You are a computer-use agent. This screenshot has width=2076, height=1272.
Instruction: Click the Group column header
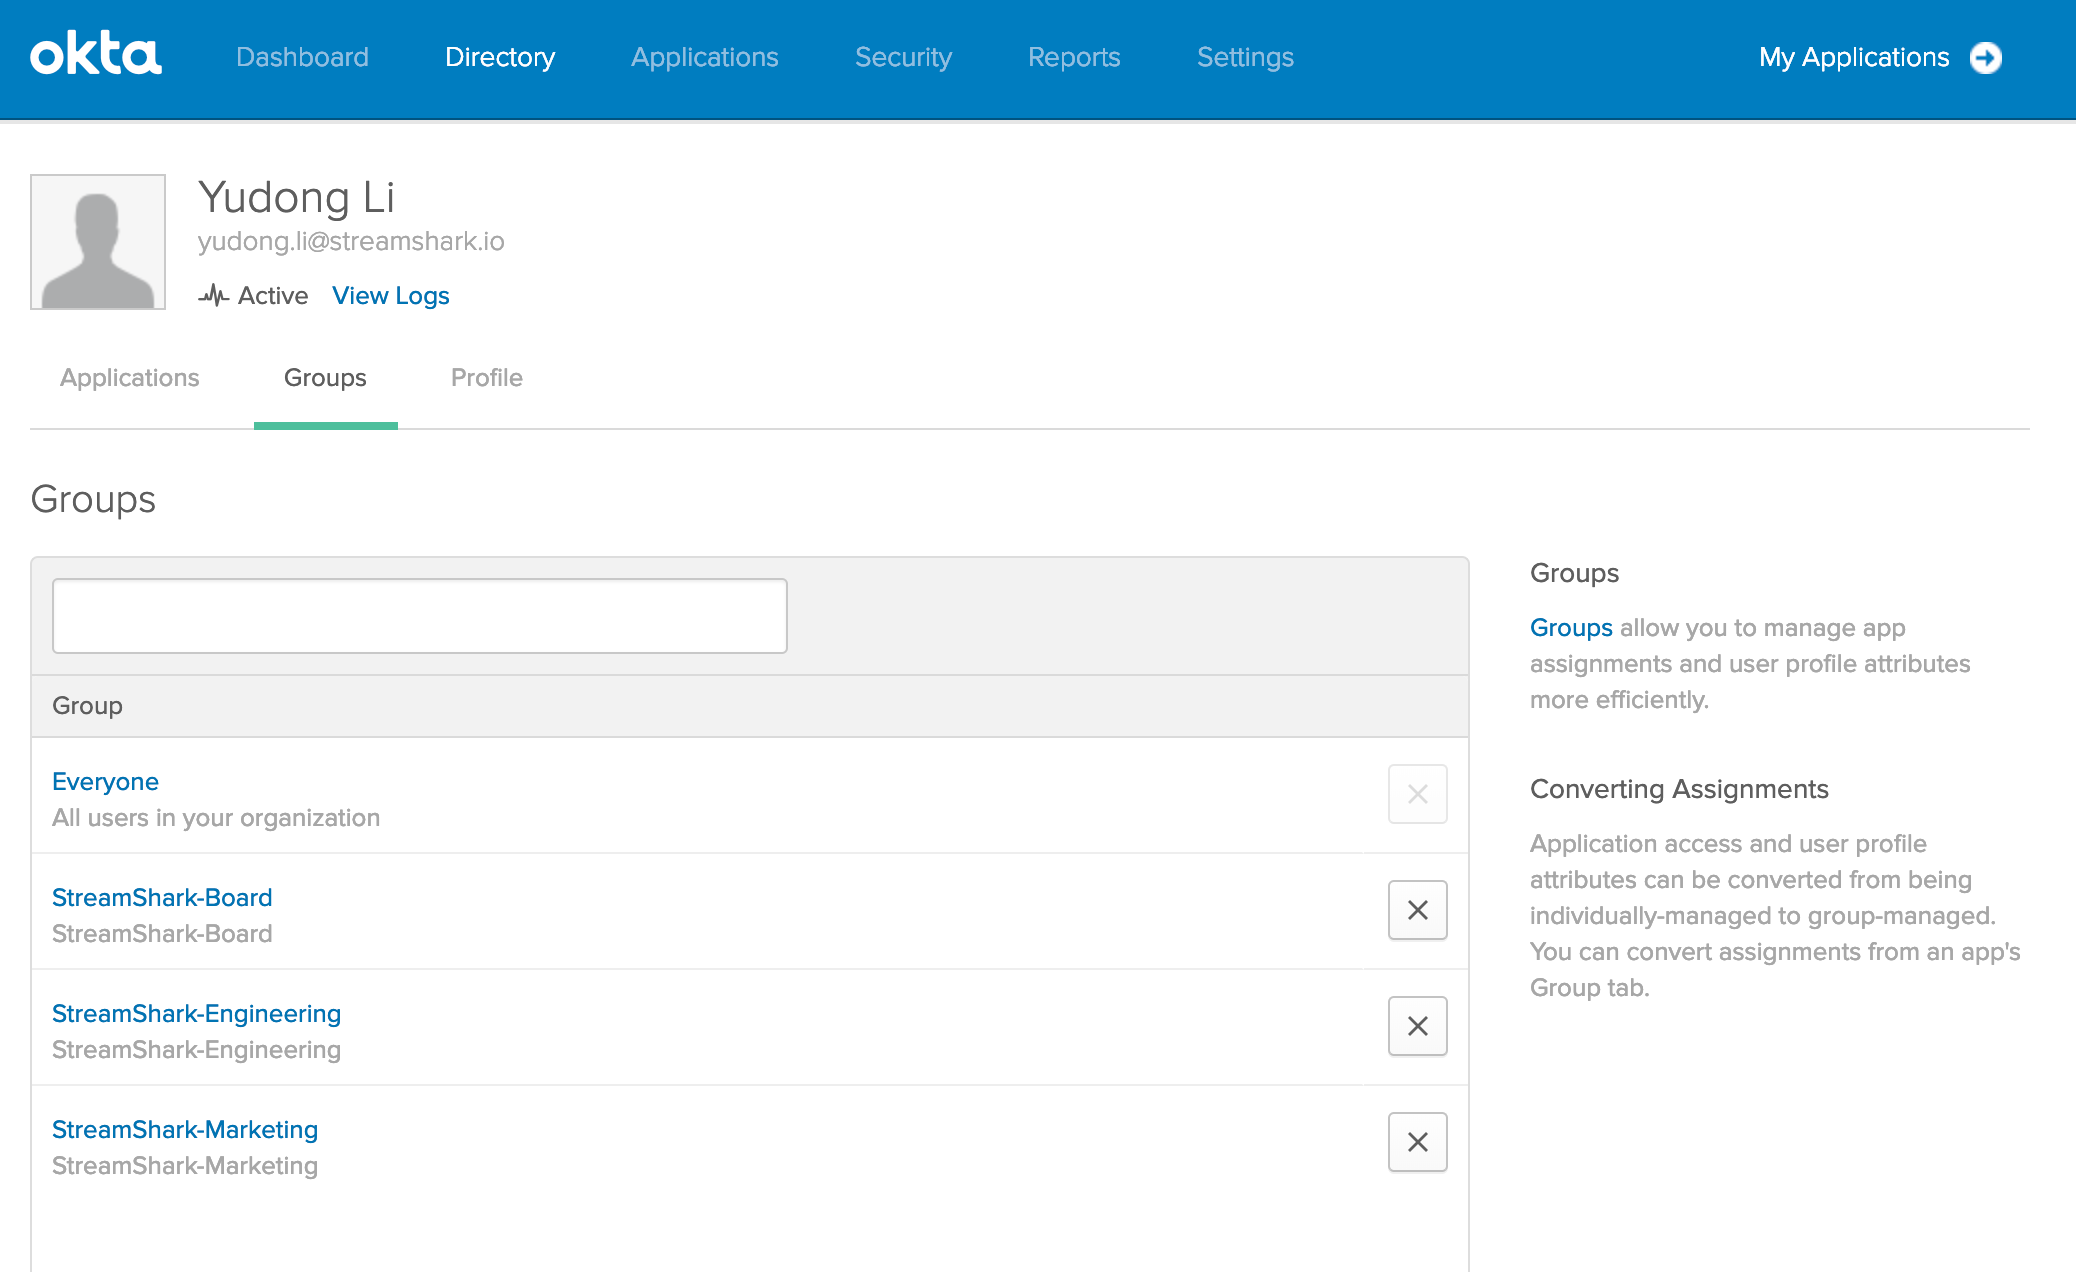(87, 705)
